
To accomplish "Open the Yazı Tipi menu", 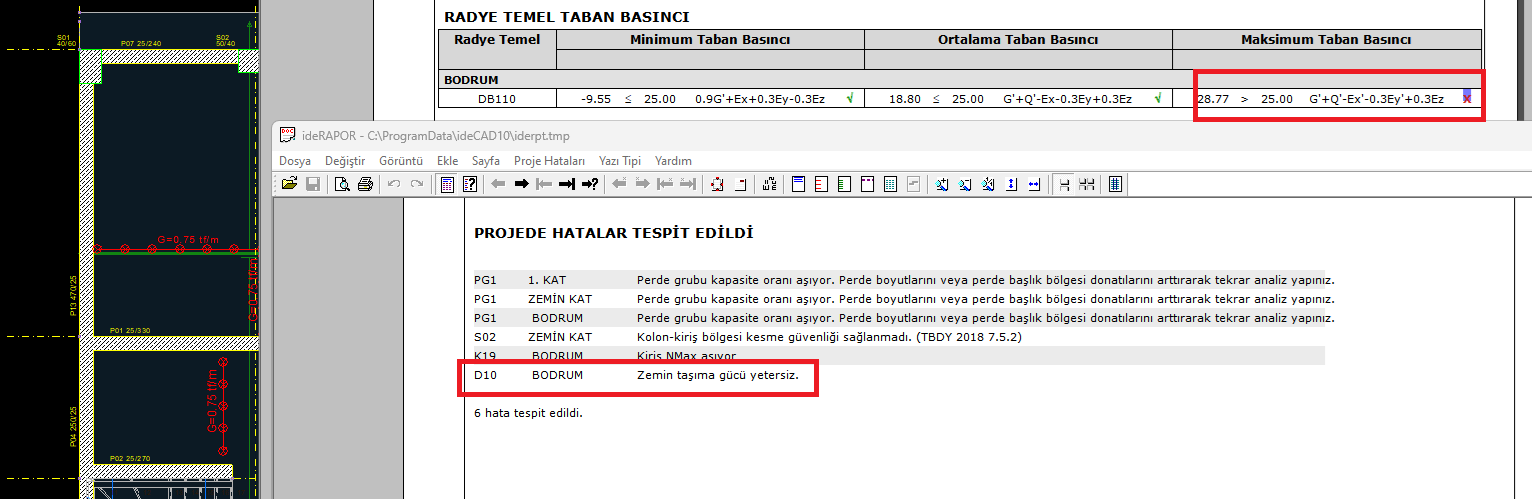I will tap(619, 161).
